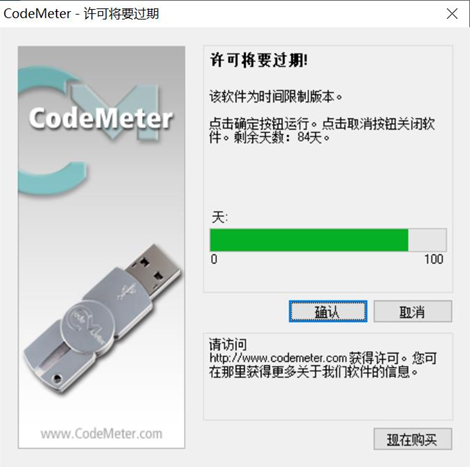Click the 0 minimum label under the bar
The width and height of the screenshot is (470, 467).
[214, 259]
